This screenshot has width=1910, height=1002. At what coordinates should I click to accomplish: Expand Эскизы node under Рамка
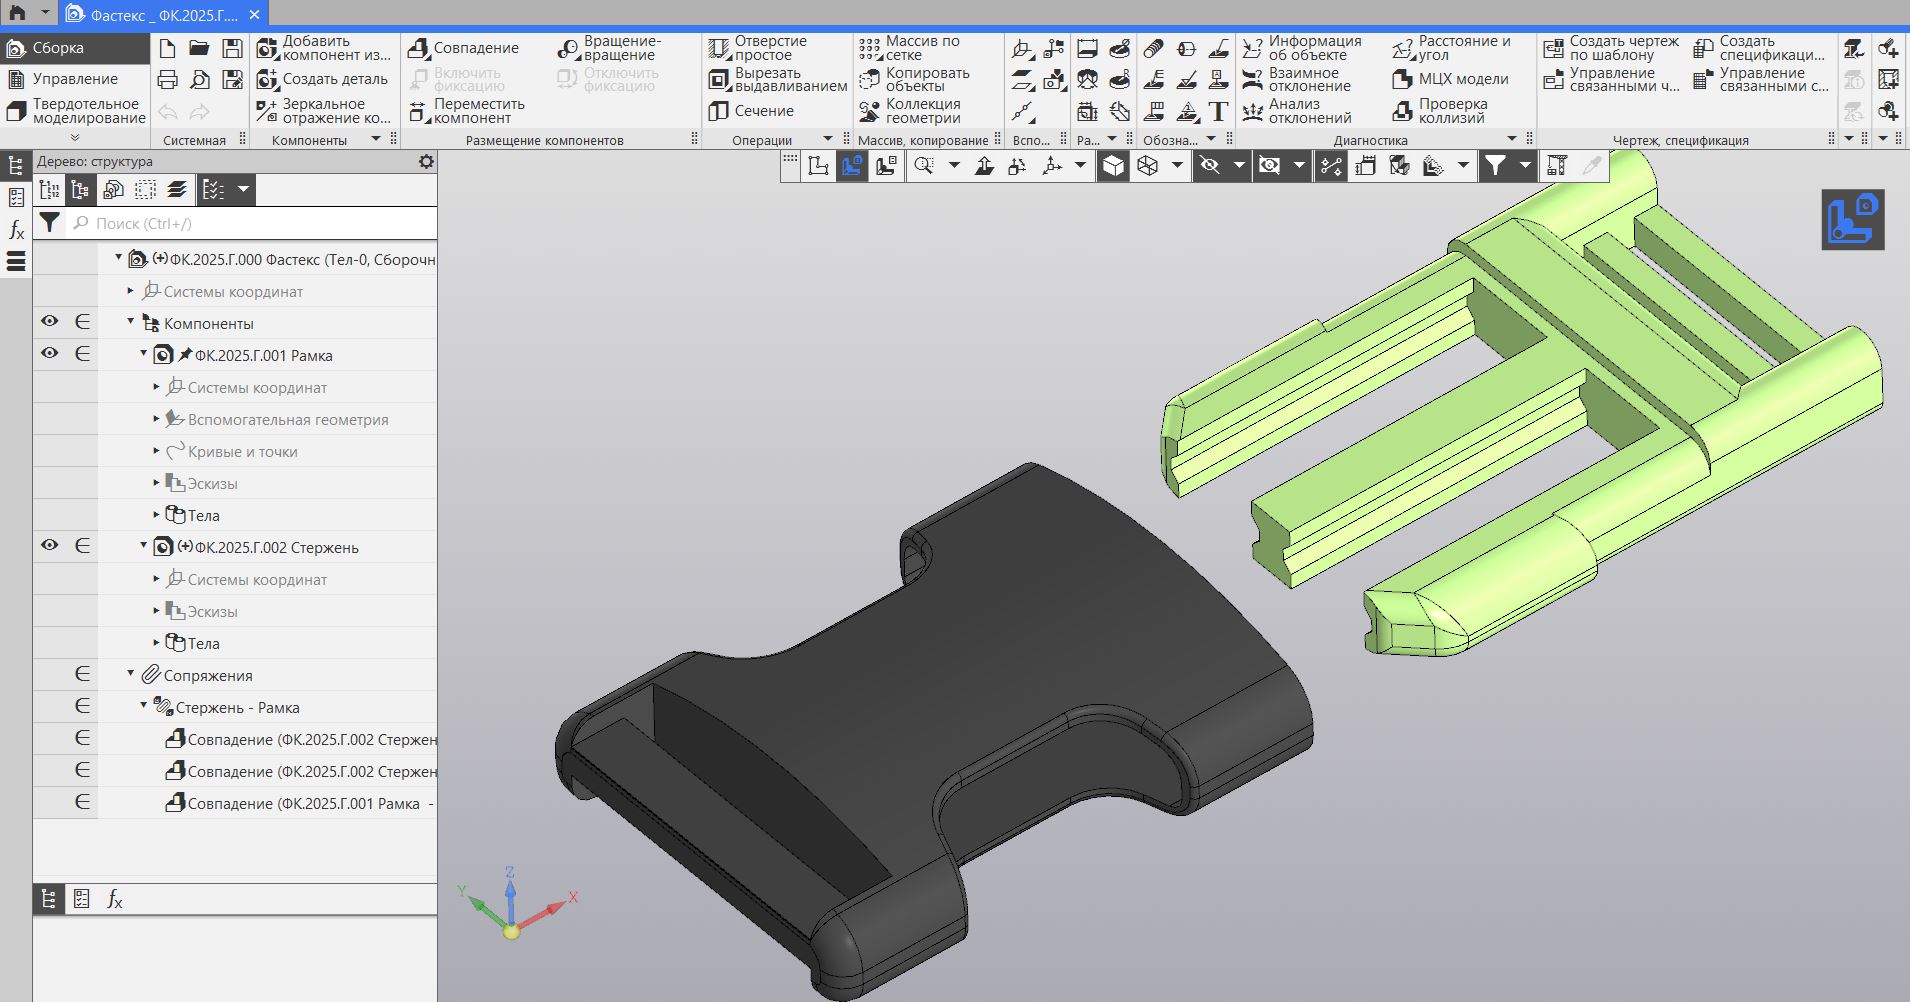click(157, 483)
